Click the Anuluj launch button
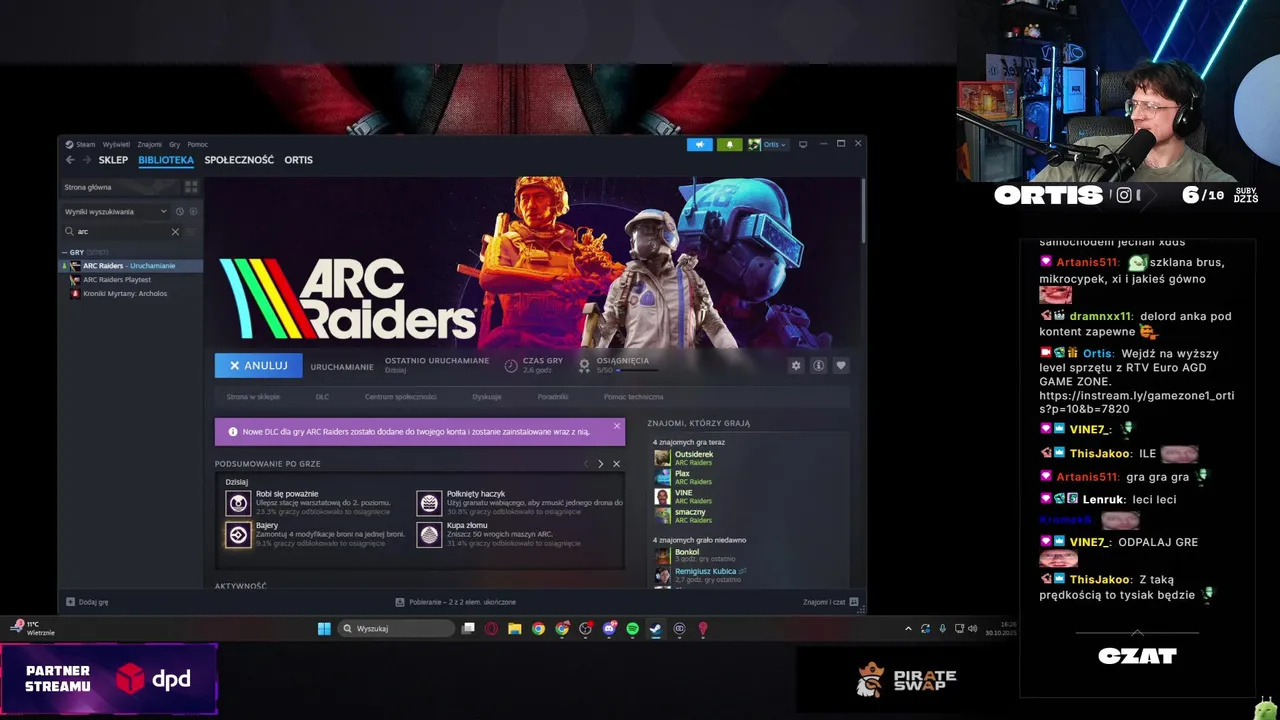The height and width of the screenshot is (720, 1280). [258, 366]
